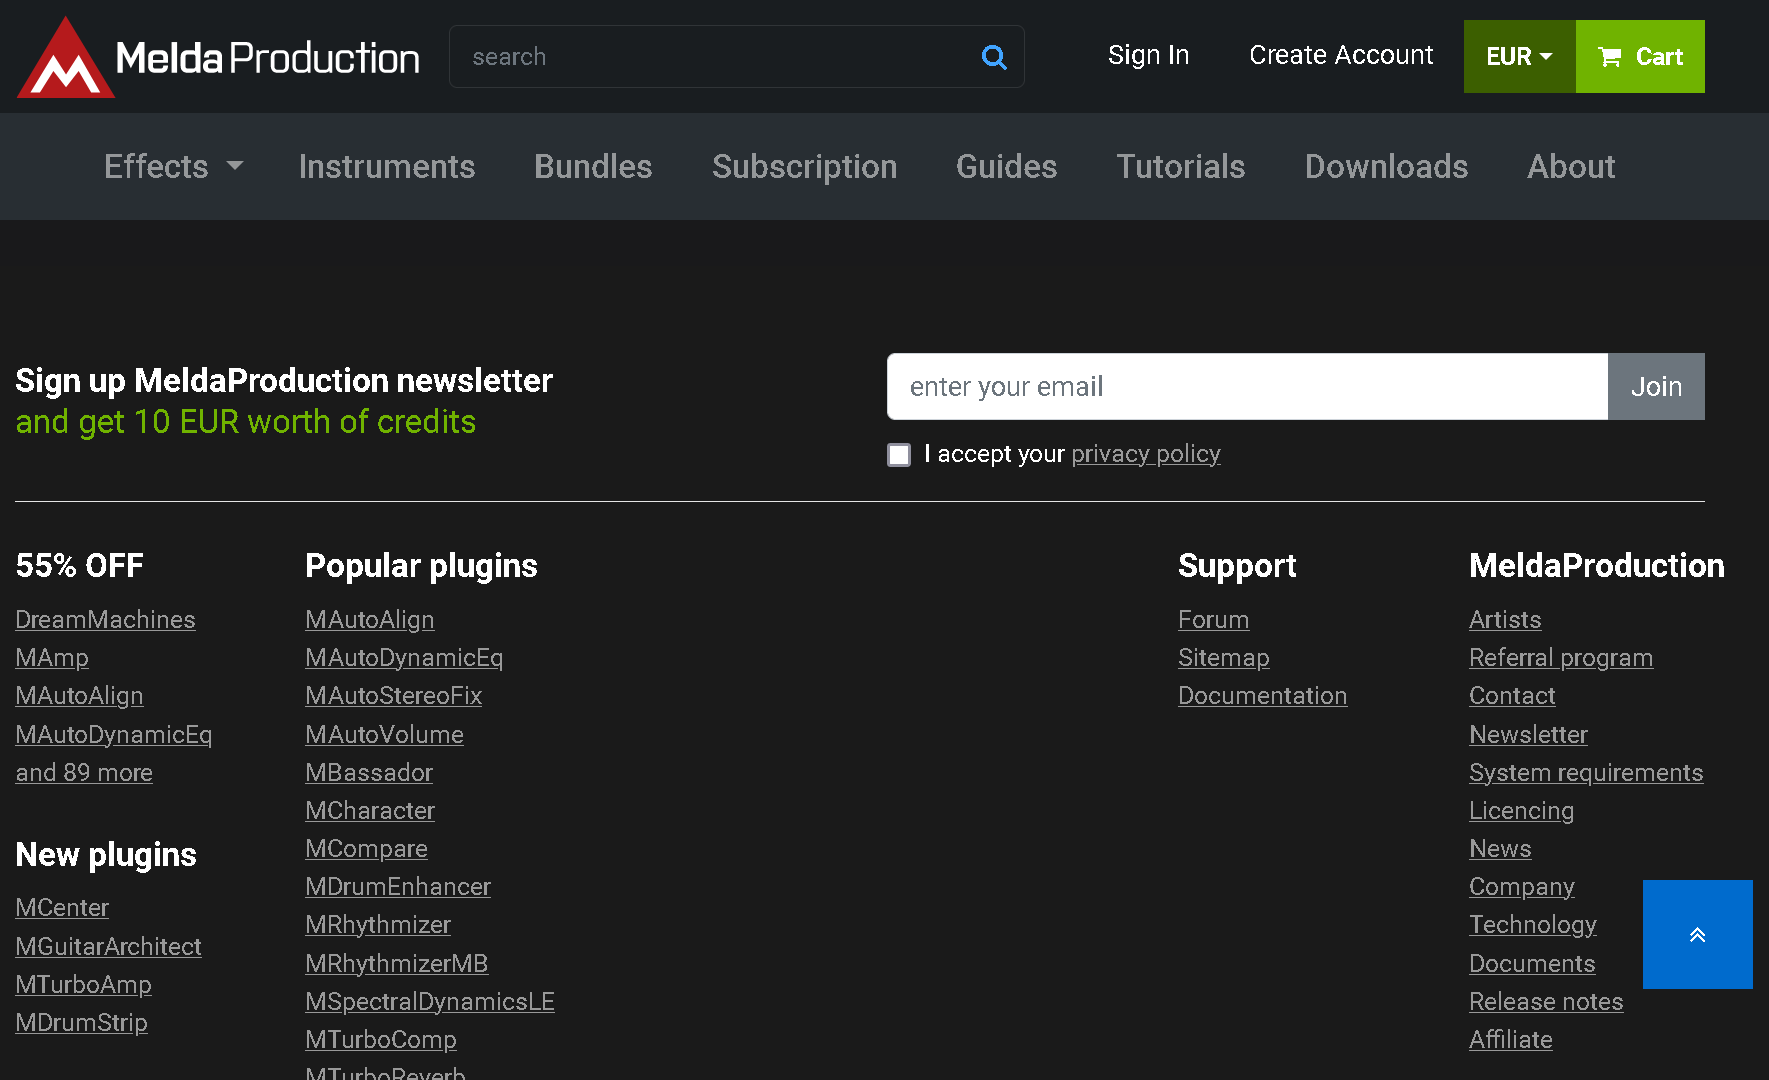The image size is (1769, 1080).
Task: Click Sign In
Action: click(1148, 55)
